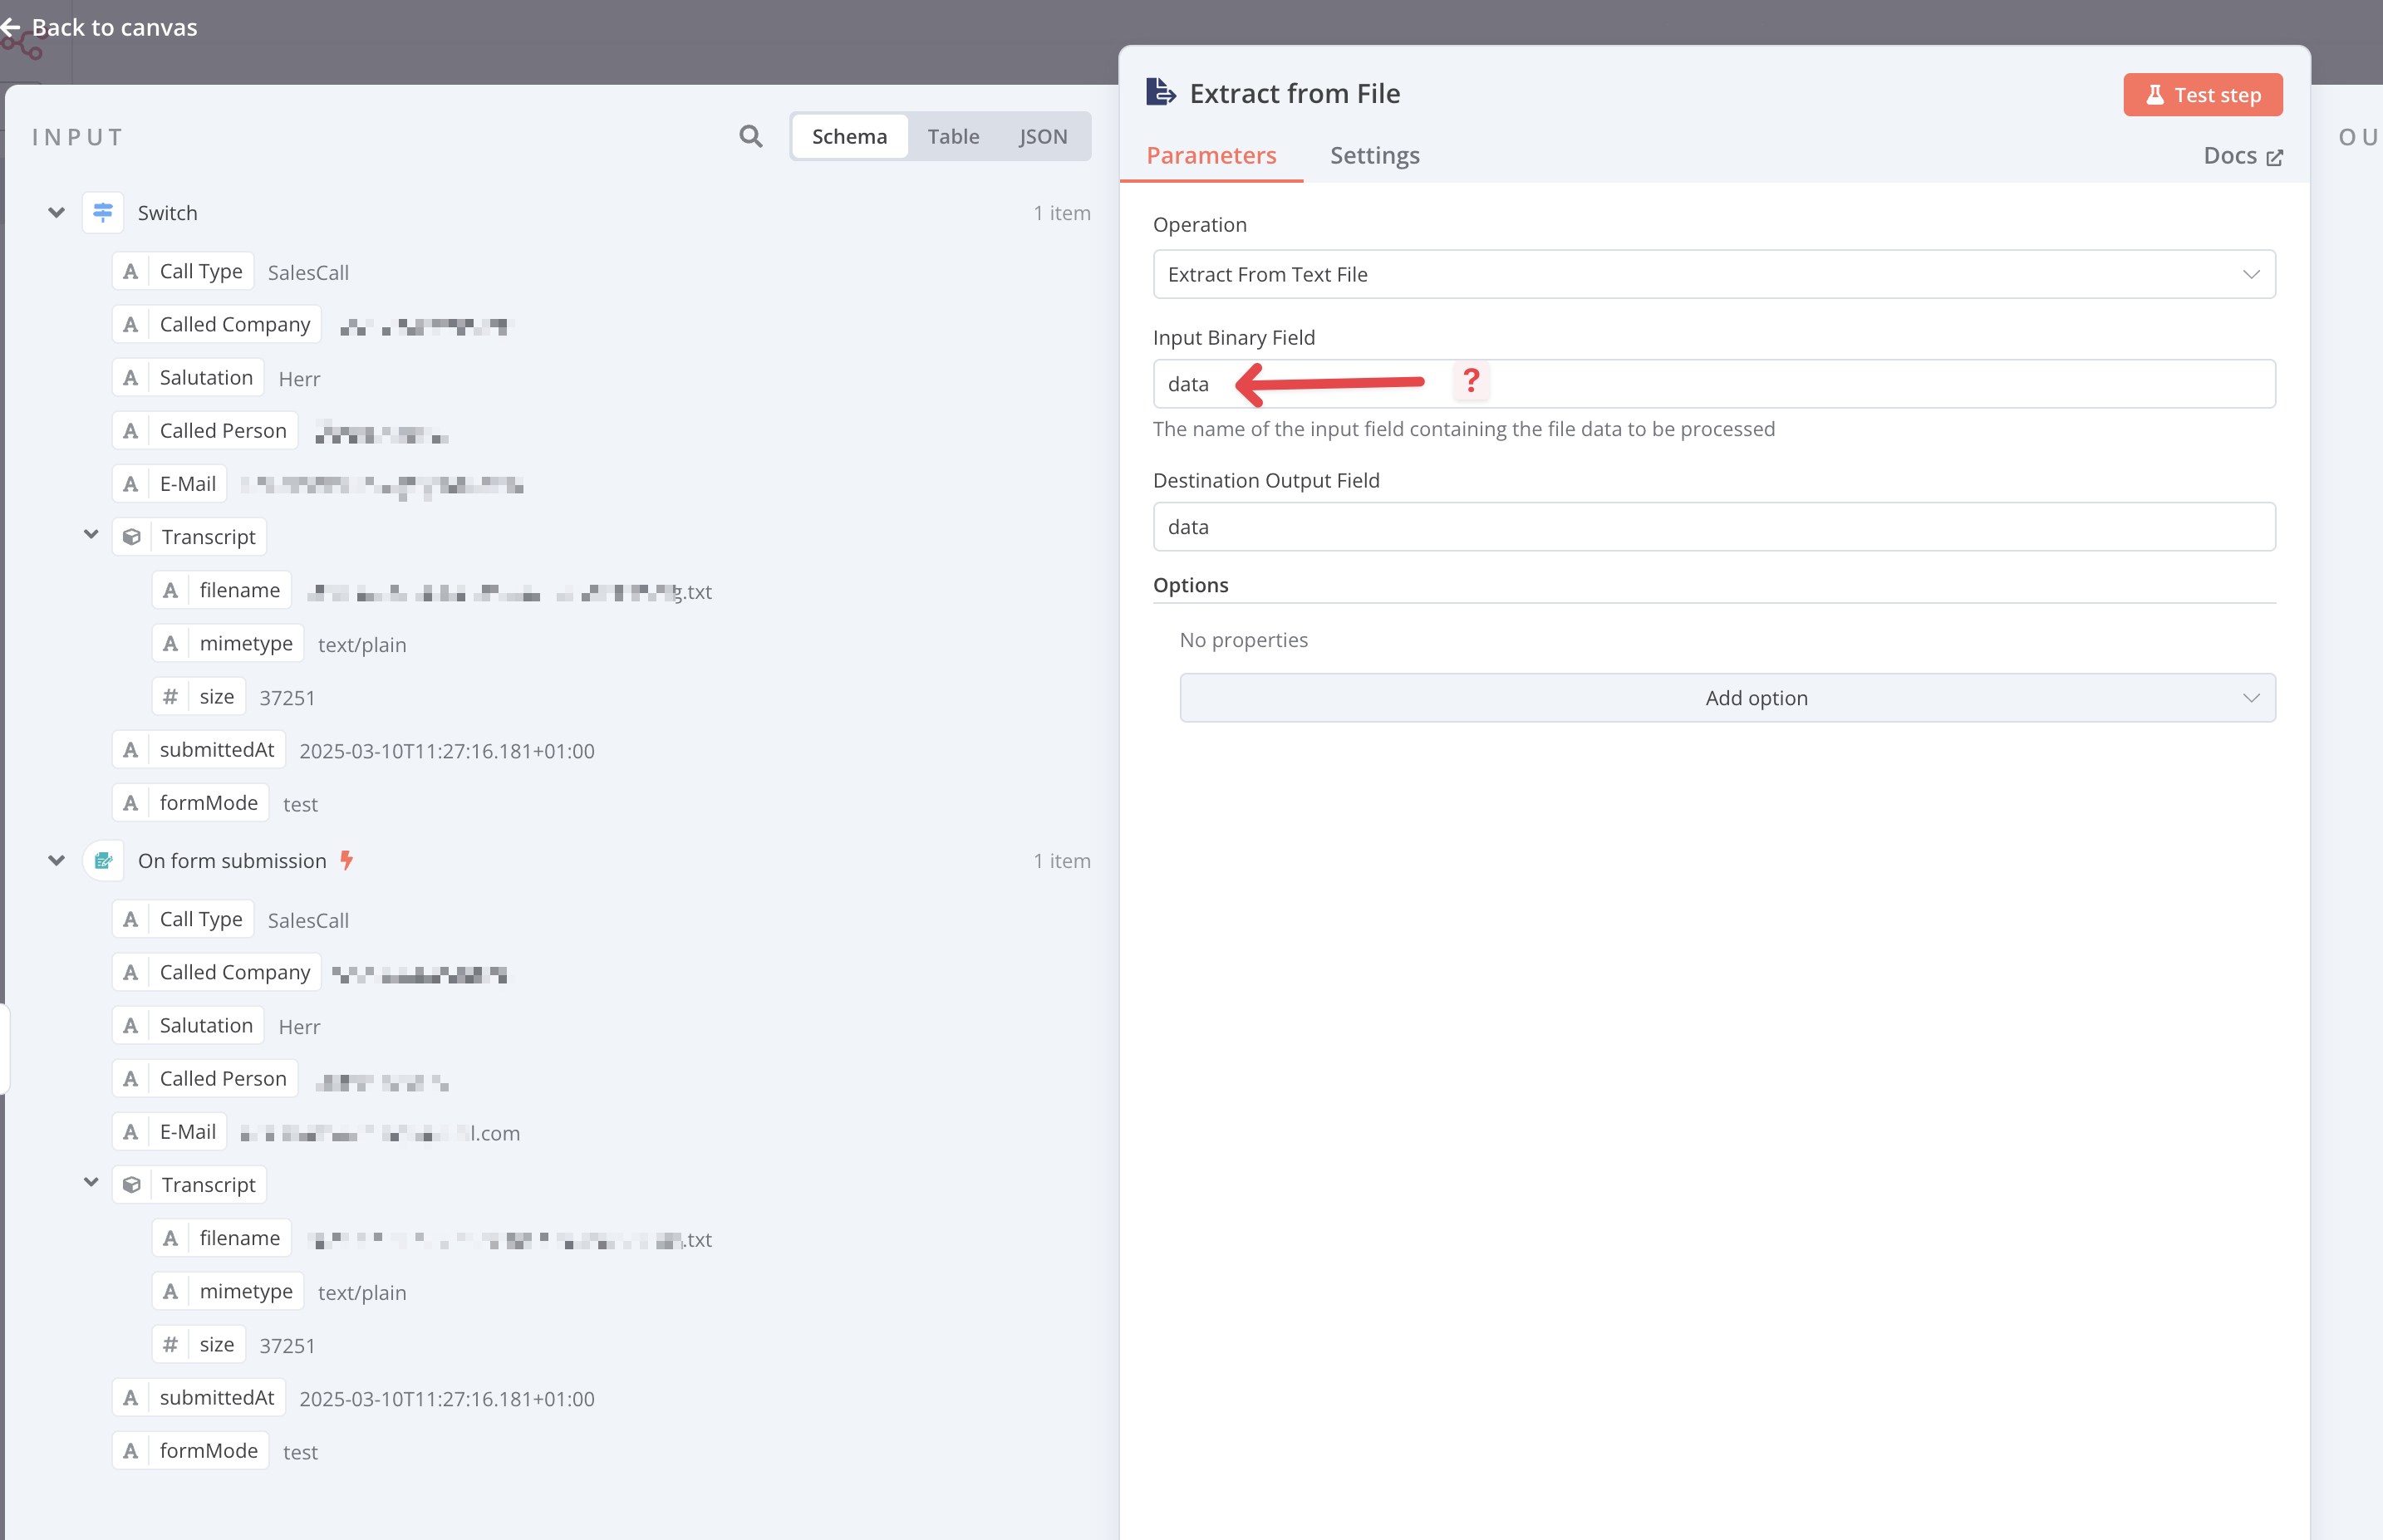Viewport: 2383px width, 1540px height.
Task: Open the search in the INPUT panel
Action: click(750, 136)
